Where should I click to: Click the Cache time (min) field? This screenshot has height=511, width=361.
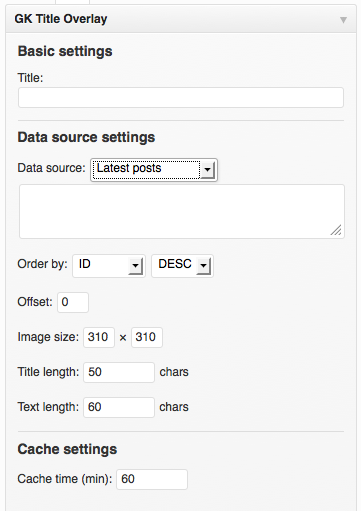click(152, 479)
